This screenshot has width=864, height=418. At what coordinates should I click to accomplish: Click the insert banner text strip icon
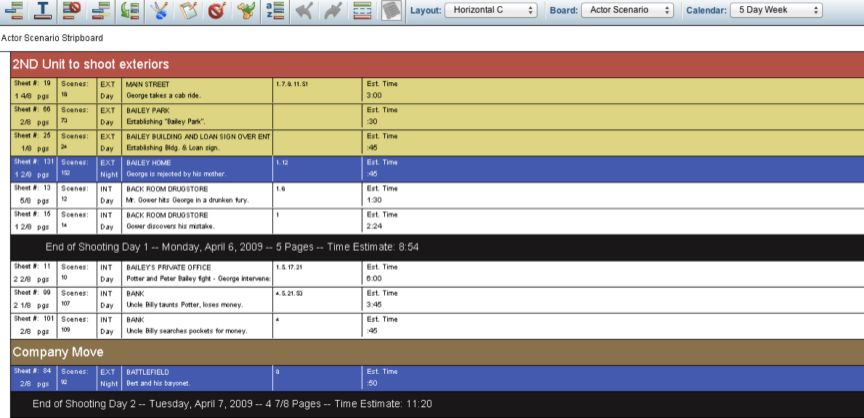(x=42, y=10)
